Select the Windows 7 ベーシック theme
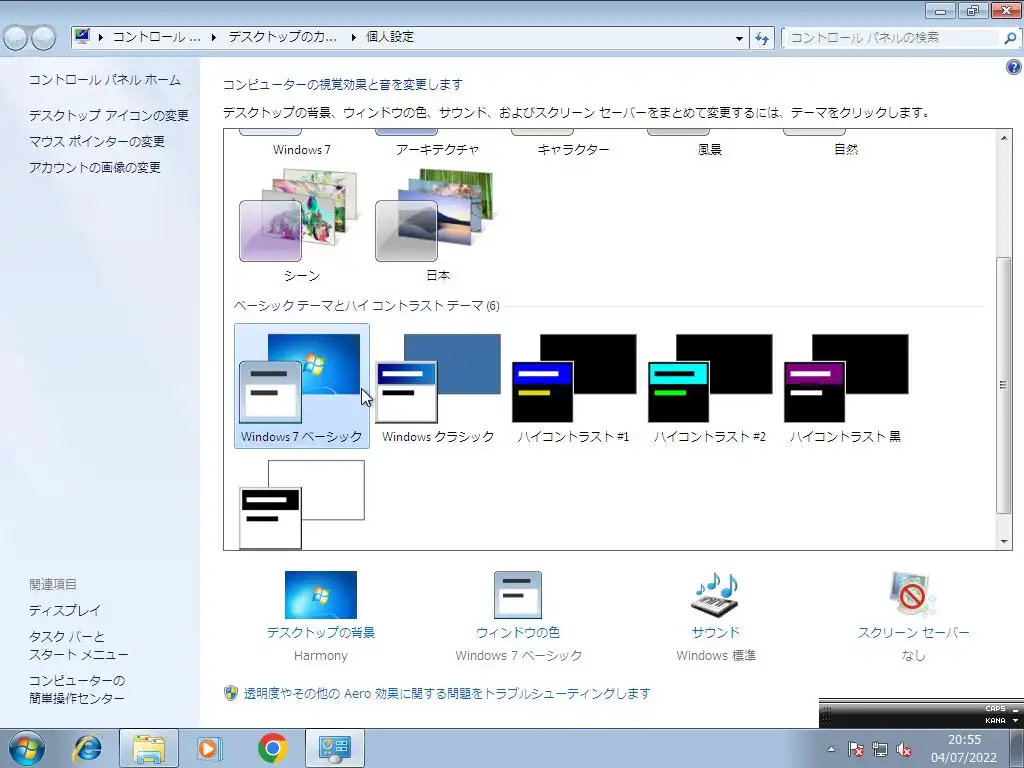1024x768 pixels. pyautogui.click(x=301, y=385)
